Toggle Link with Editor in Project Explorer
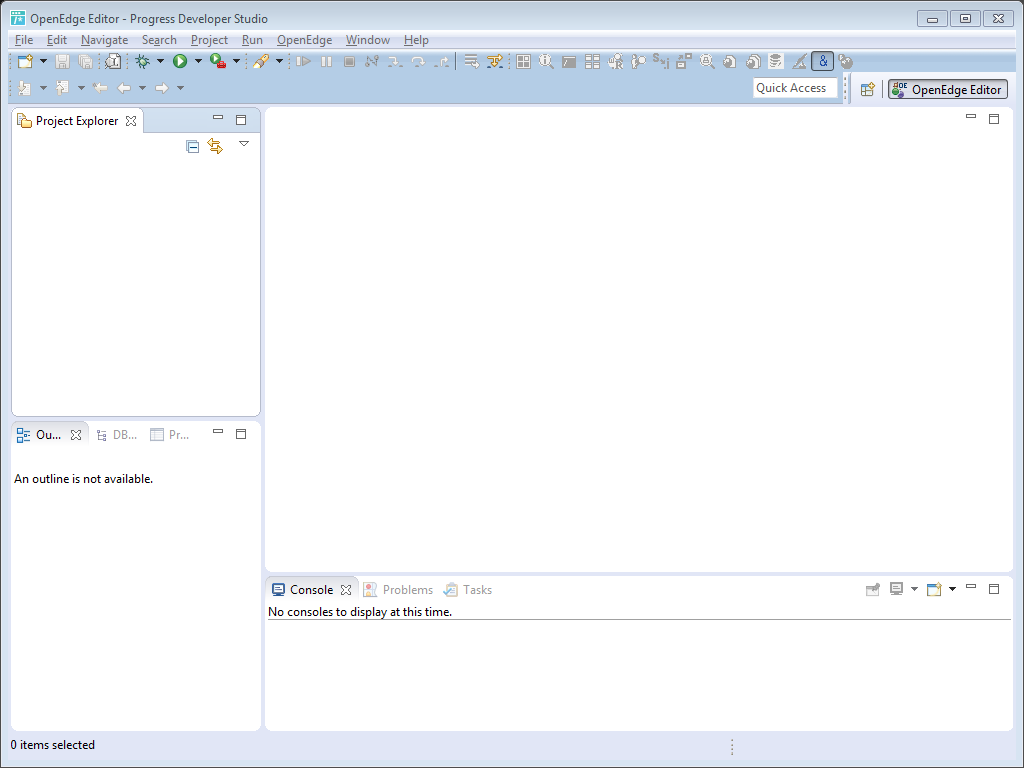1024x768 pixels. coord(215,146)
